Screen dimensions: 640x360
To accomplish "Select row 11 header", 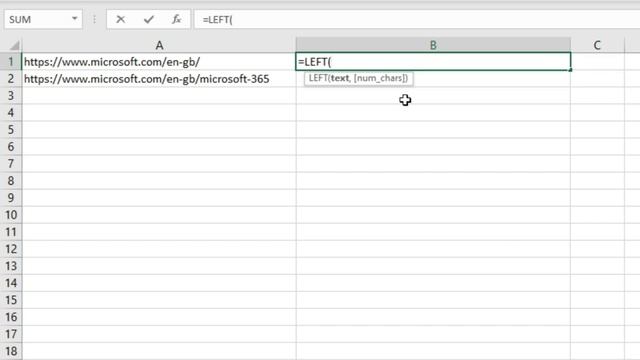I will (11, 232).
